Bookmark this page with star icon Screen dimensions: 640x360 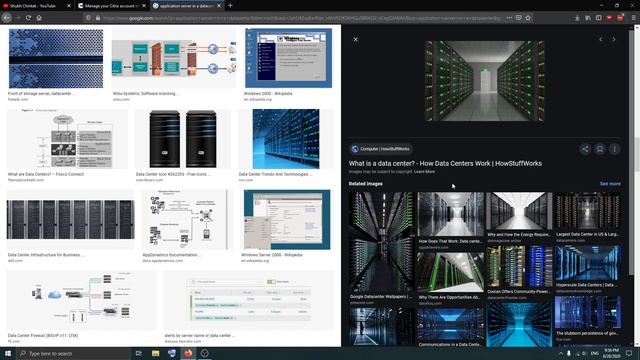point(528,18)
